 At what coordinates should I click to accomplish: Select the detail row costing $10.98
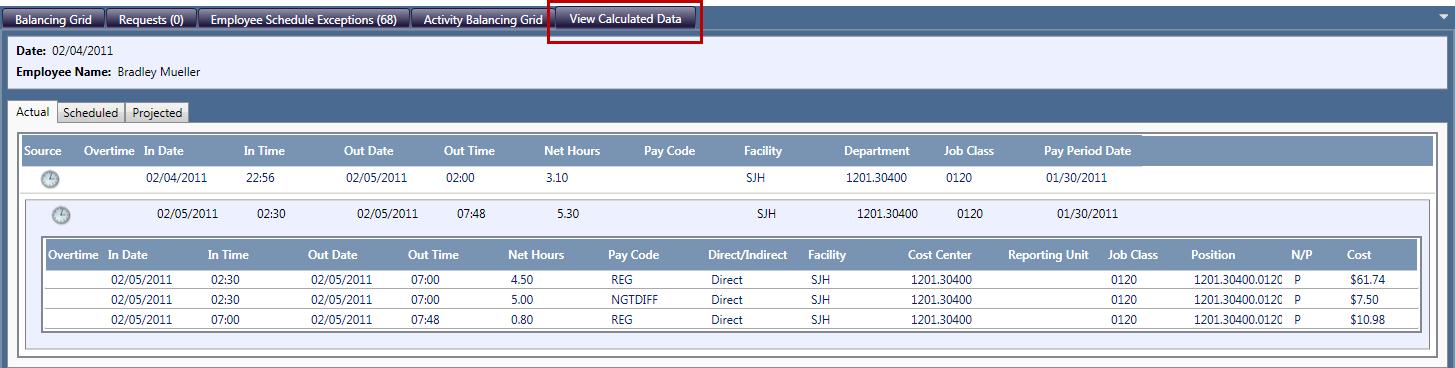click(731, 319)
